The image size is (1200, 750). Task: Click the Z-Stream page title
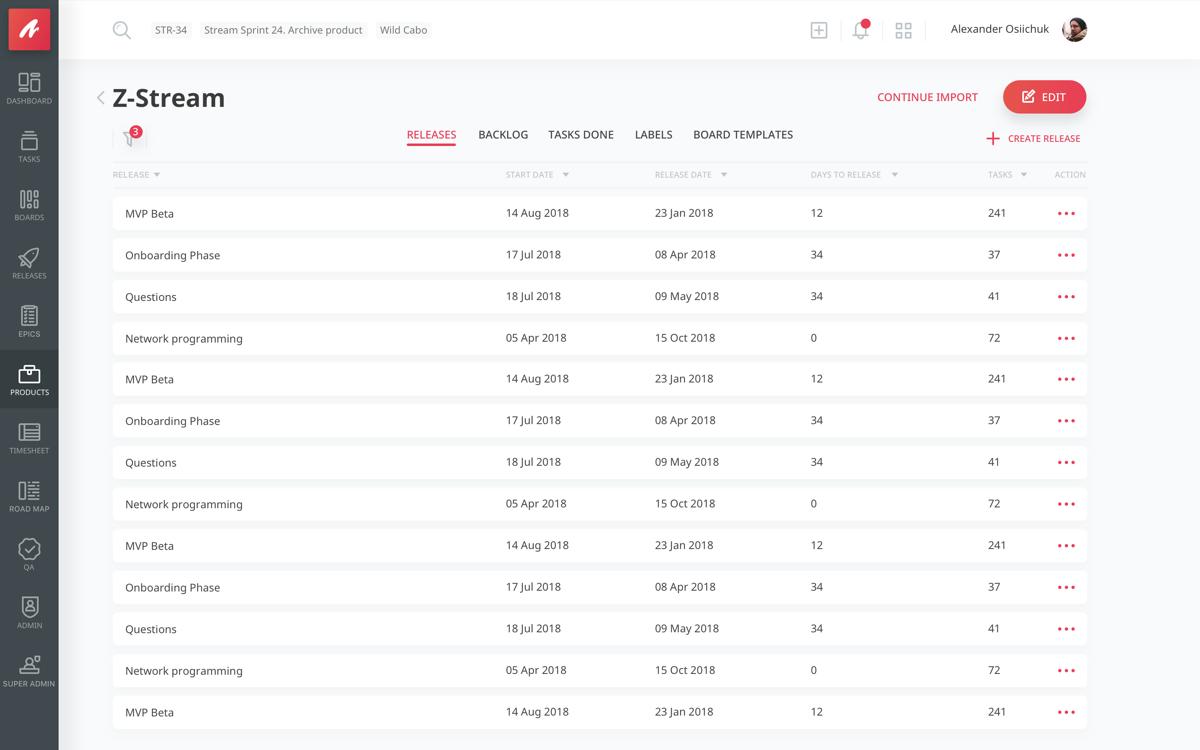click(x=169, y=97)
